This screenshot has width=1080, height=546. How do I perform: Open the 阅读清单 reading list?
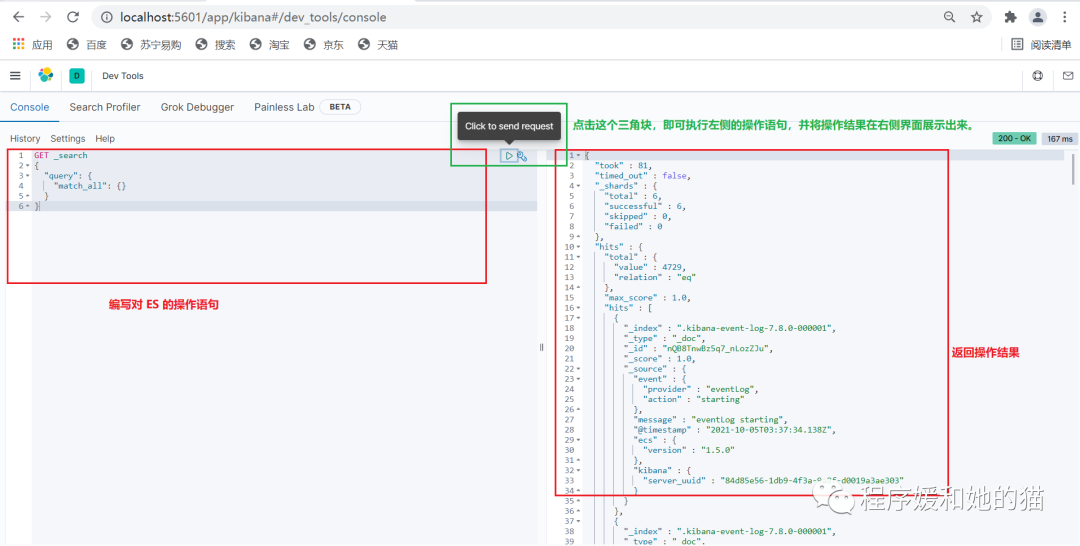pos(1041,45)
